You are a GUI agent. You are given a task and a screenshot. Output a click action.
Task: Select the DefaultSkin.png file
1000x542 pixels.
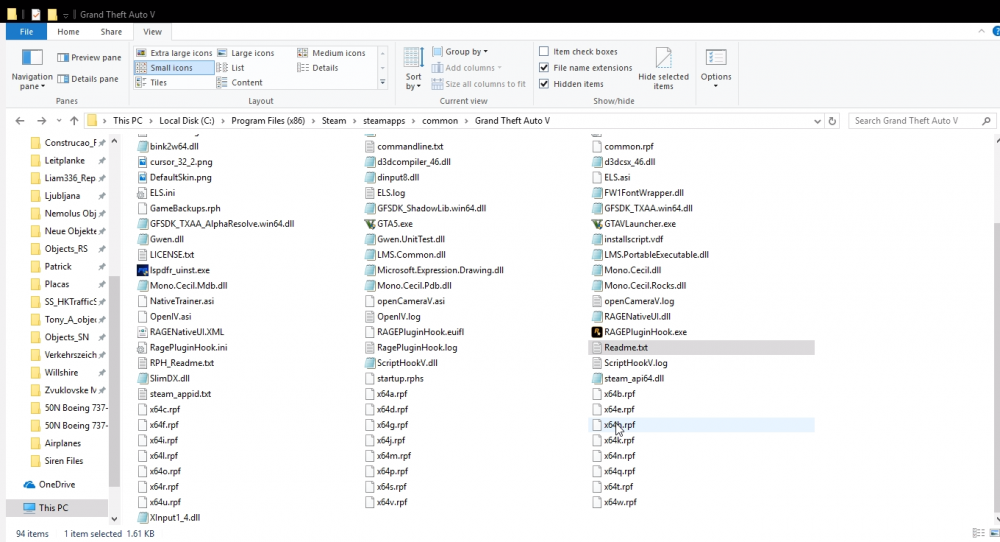[x=175, y=177]
